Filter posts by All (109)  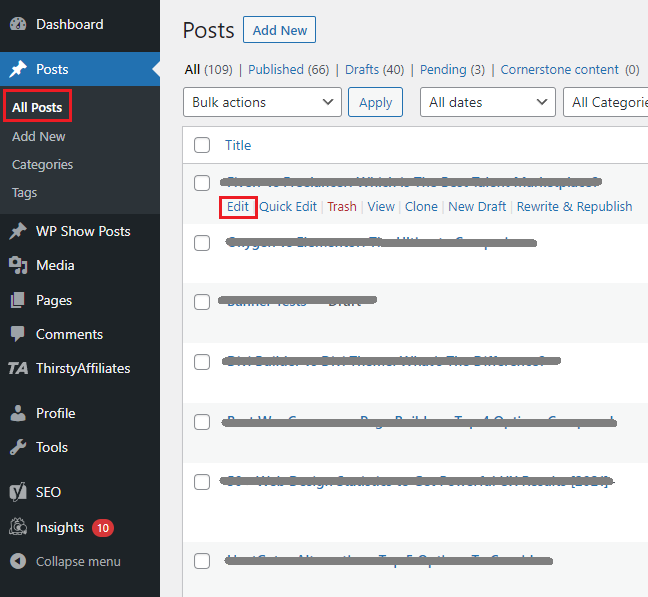pos(208,69)
